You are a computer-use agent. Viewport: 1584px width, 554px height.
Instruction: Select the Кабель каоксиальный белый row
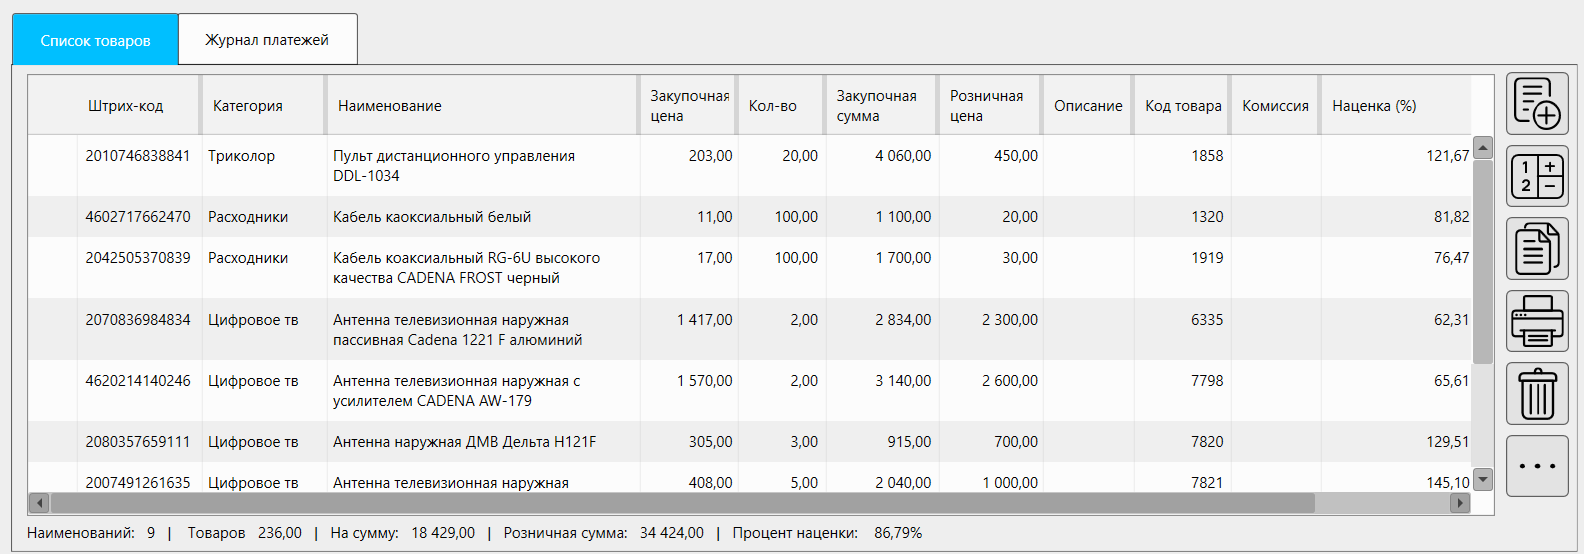[432, 217]
